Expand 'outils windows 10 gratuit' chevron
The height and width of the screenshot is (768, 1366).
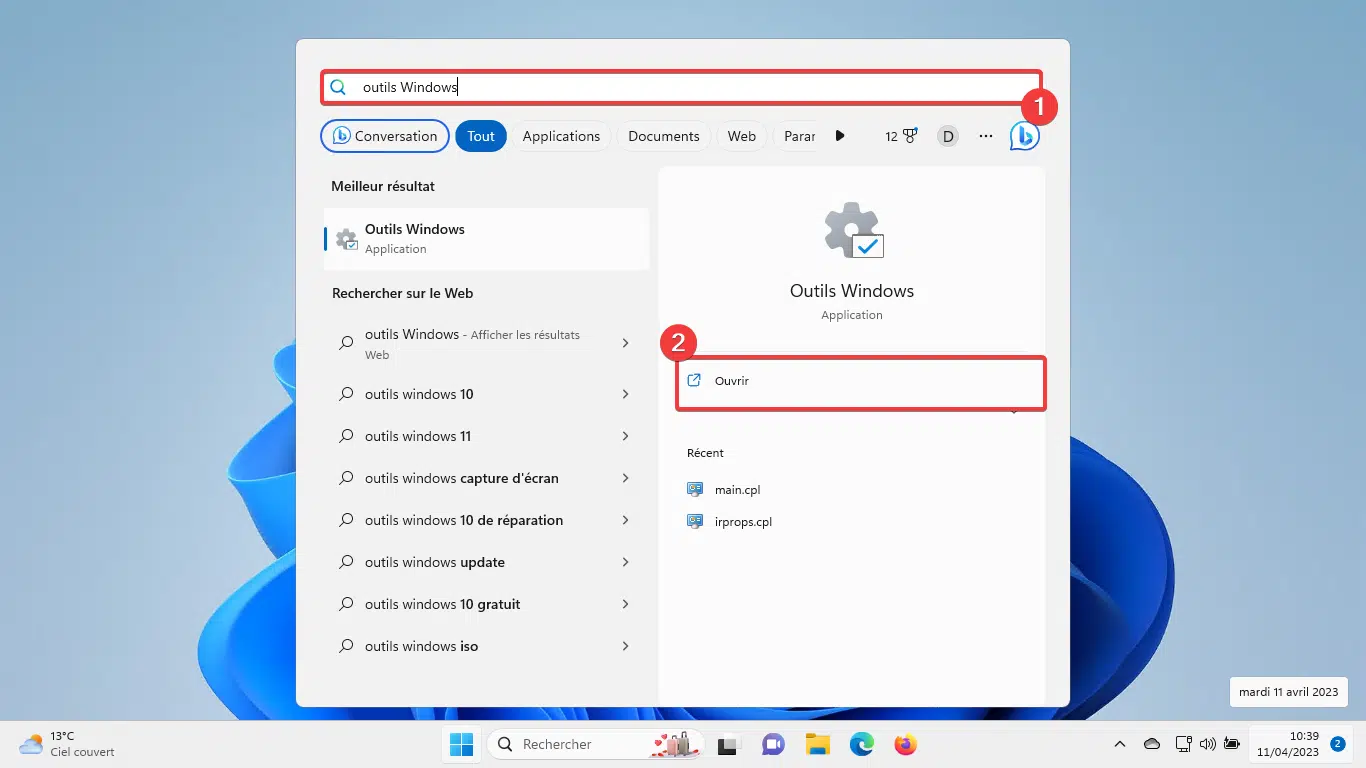click(x=626, y=604)
